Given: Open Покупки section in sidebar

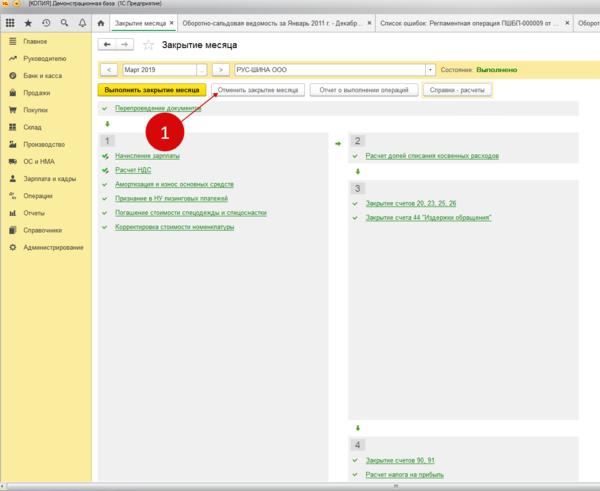Looking at the screenshot, I should click(x=36, y=110).
